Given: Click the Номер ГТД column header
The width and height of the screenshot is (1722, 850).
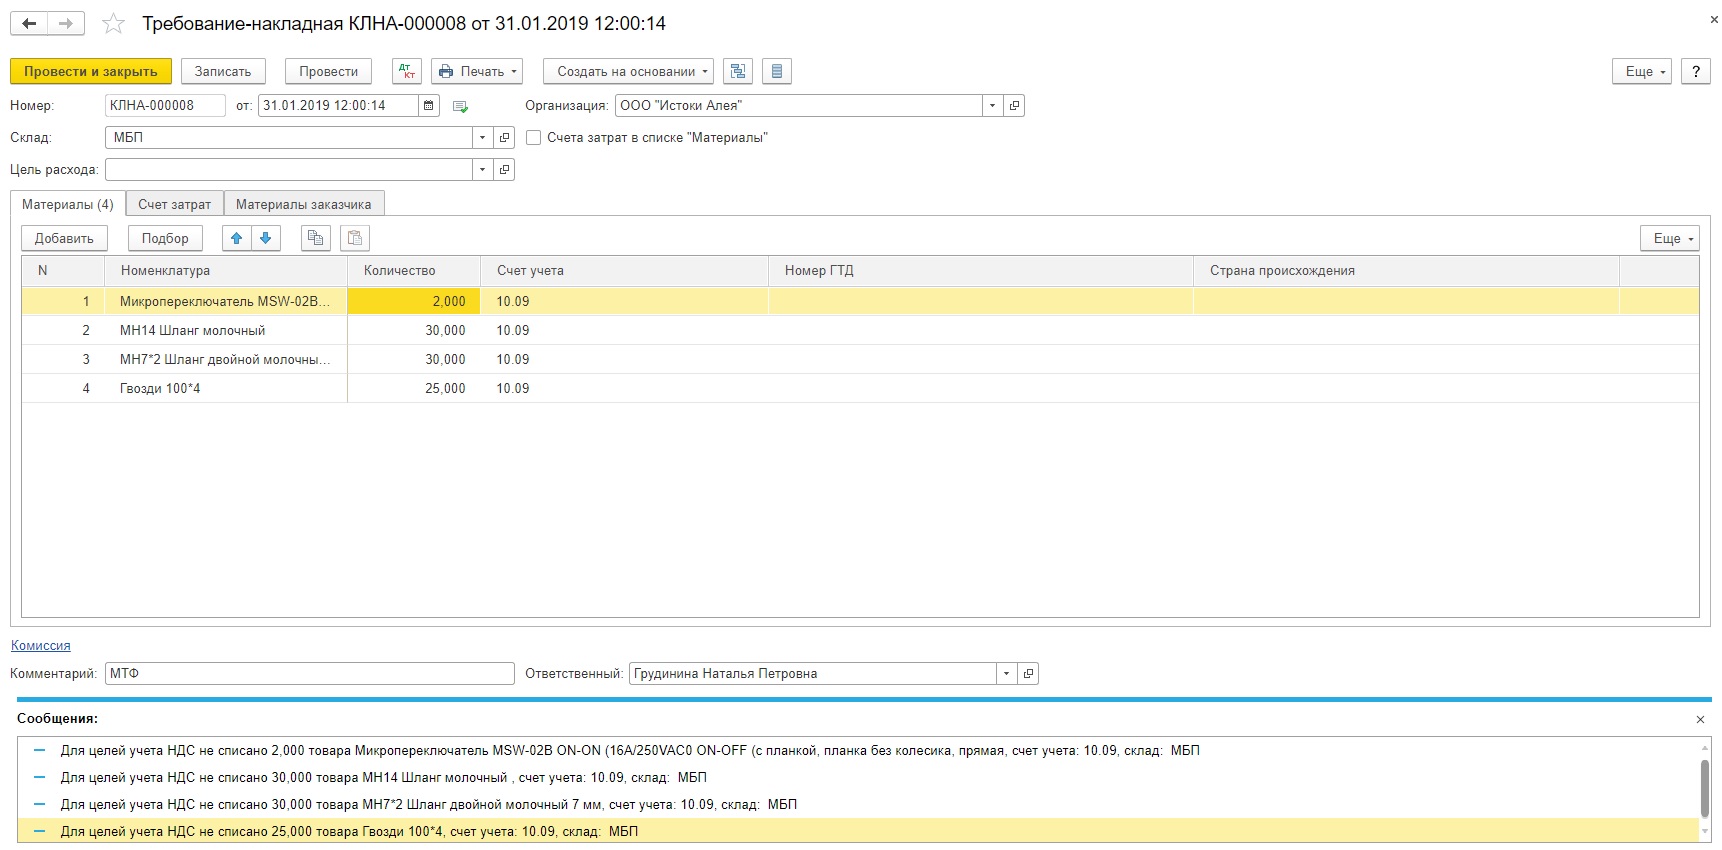Looking at the screenshot, I should pos(980,270).
